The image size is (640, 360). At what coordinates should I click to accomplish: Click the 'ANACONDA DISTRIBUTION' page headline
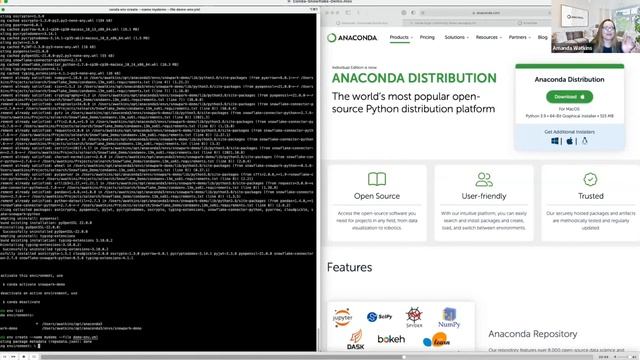click(414, 78)
